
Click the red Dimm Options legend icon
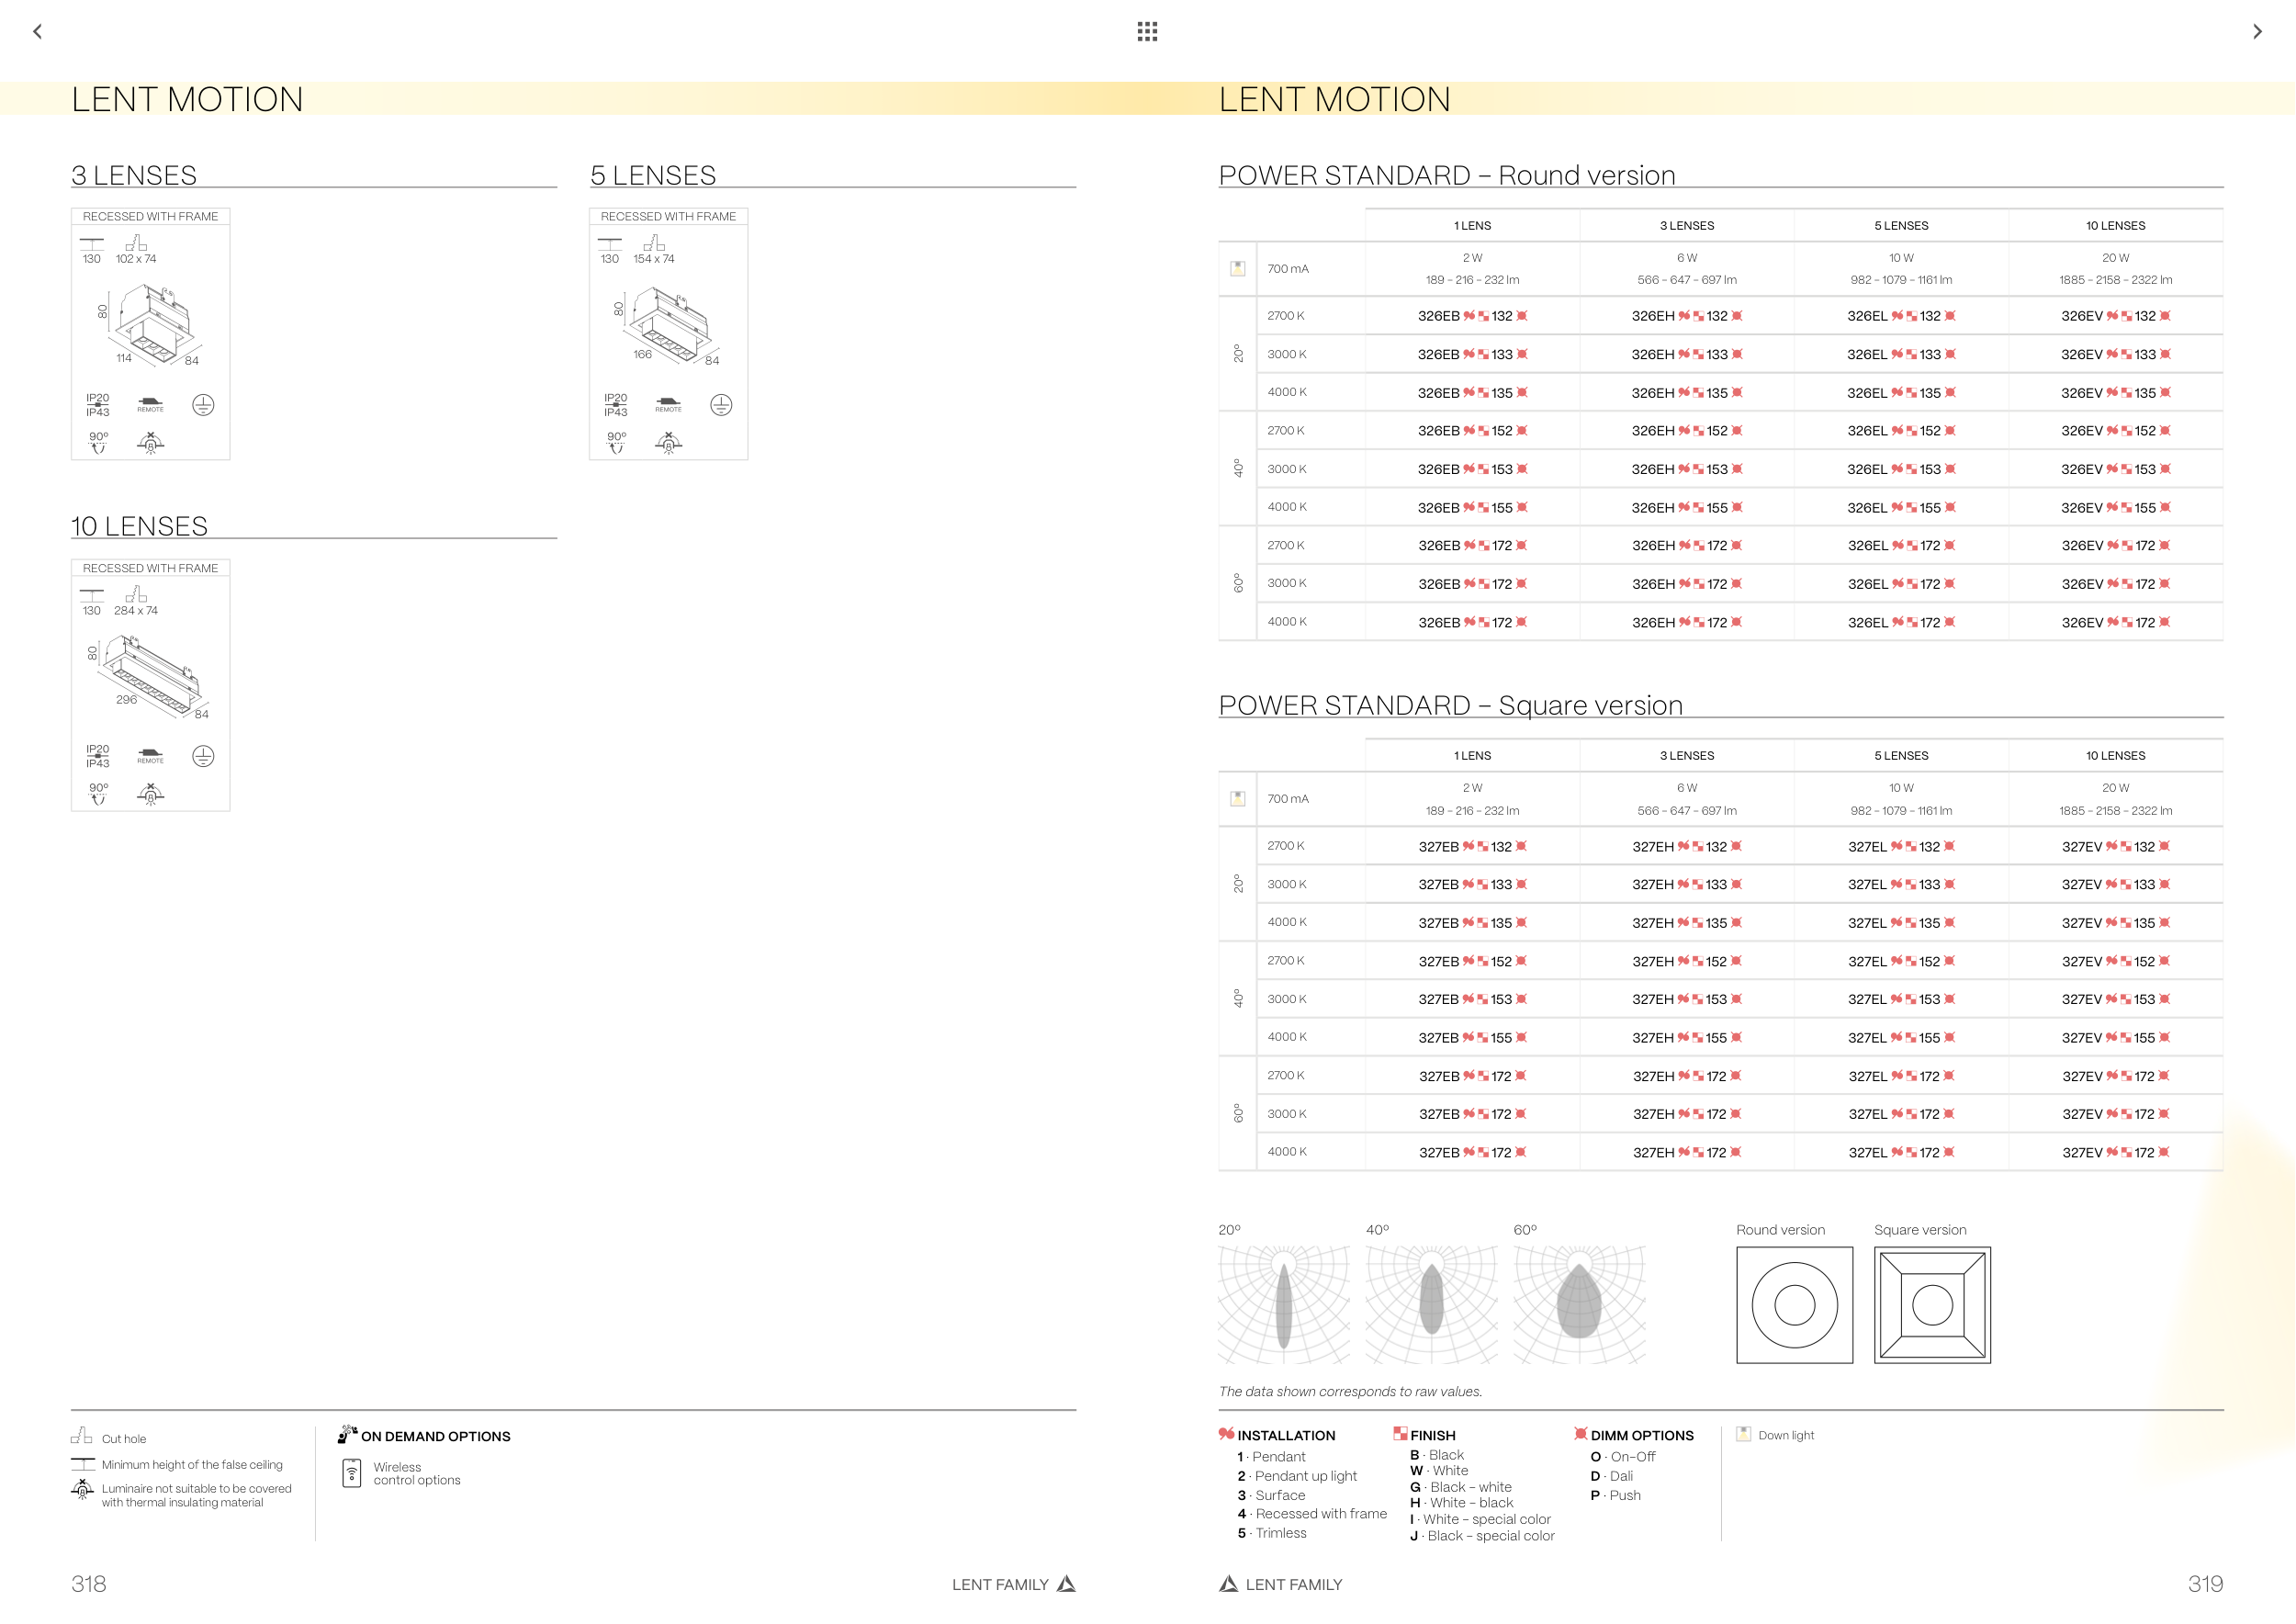pos(1581,1434)
